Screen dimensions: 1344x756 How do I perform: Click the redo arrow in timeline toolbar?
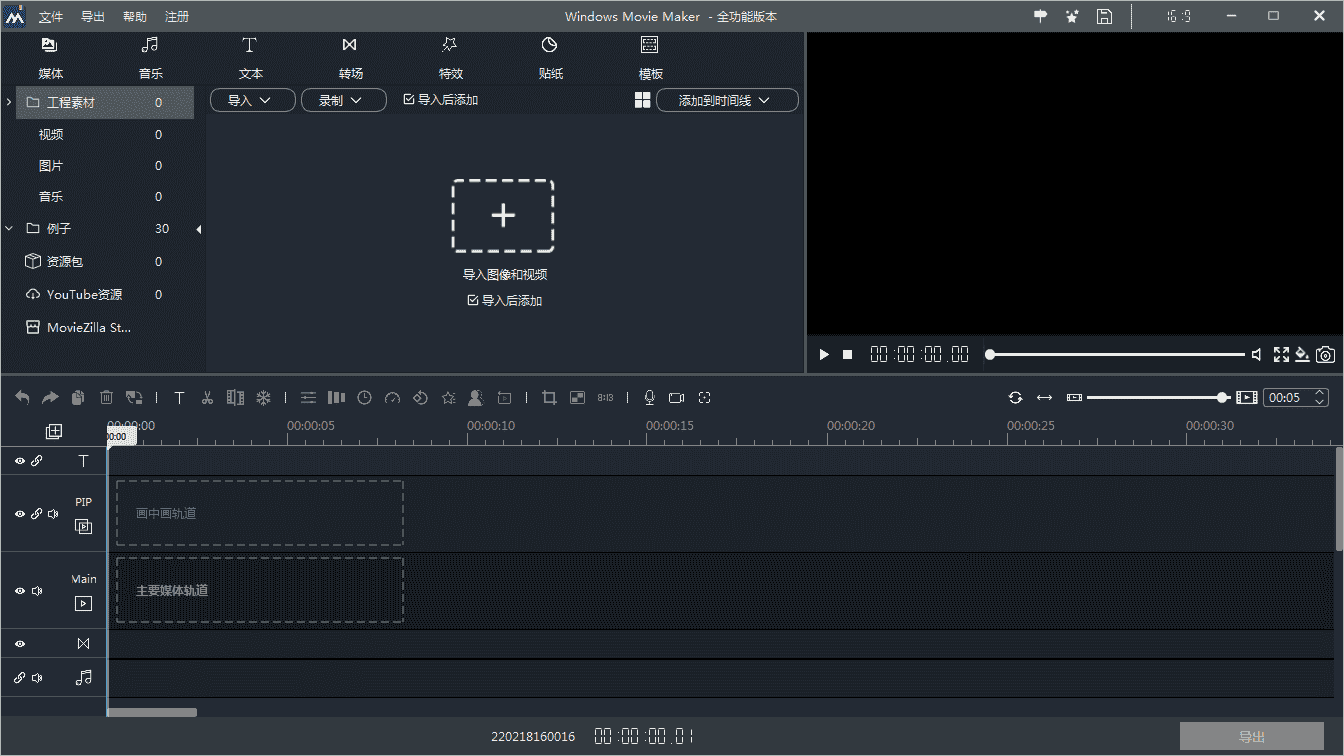(x=50, y=398)
